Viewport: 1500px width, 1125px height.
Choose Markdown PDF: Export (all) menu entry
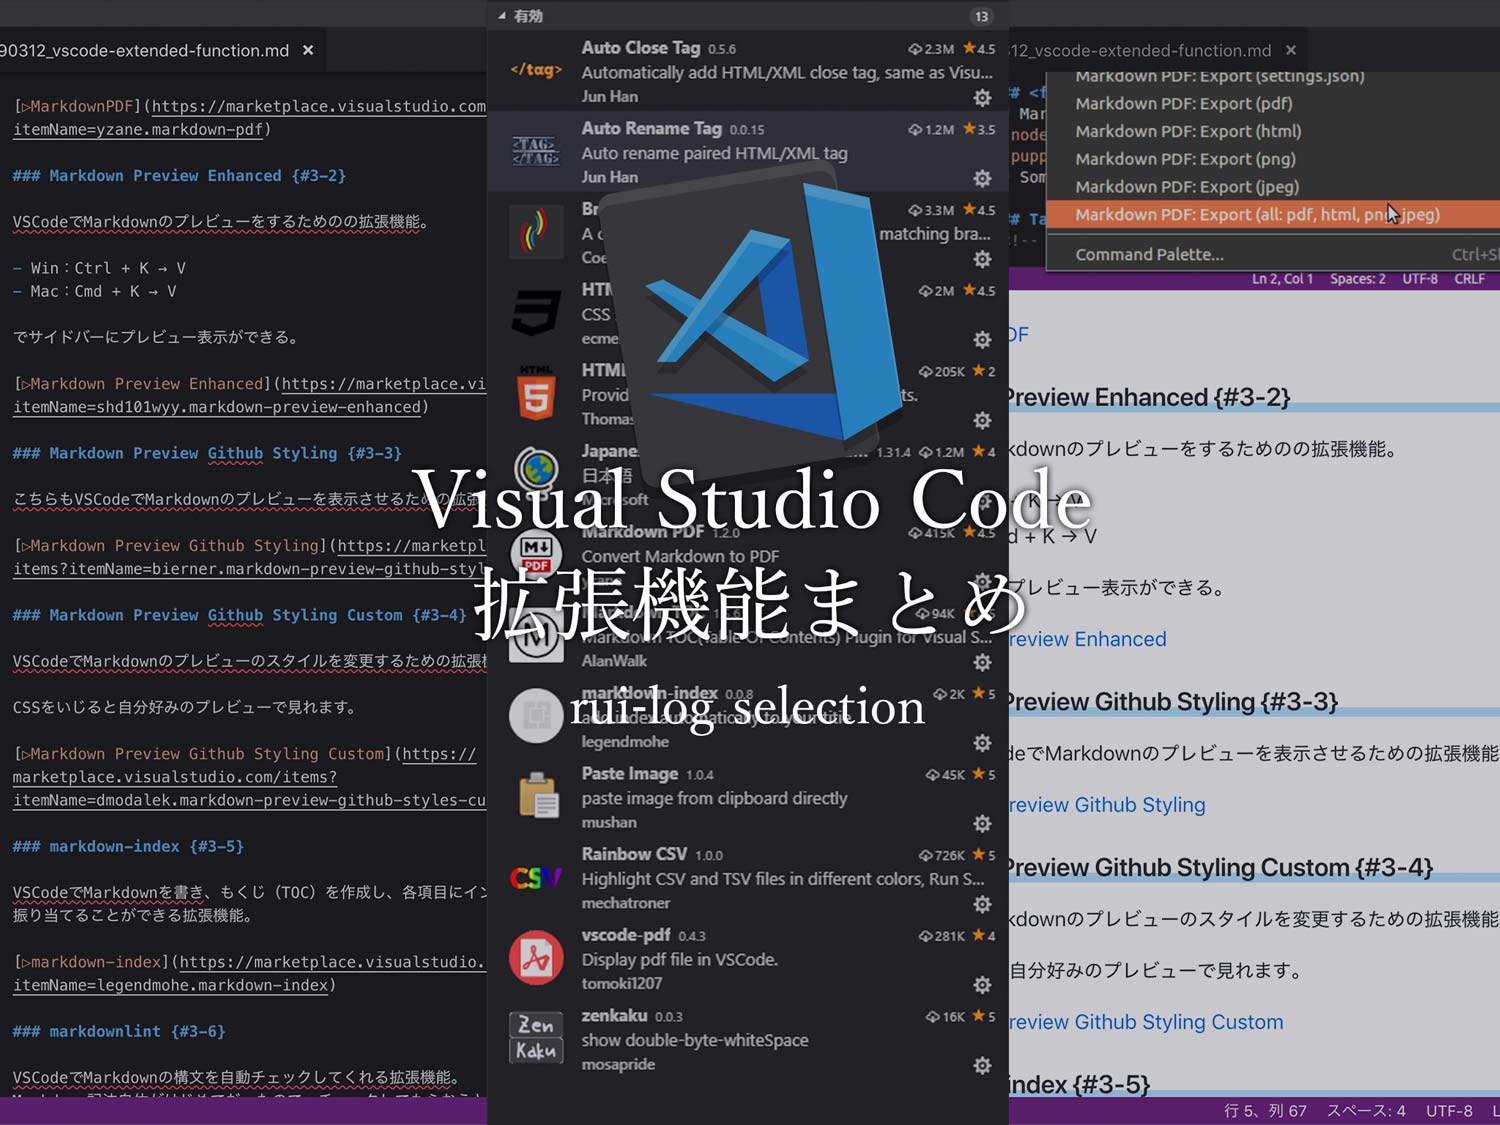[1273, 214]
